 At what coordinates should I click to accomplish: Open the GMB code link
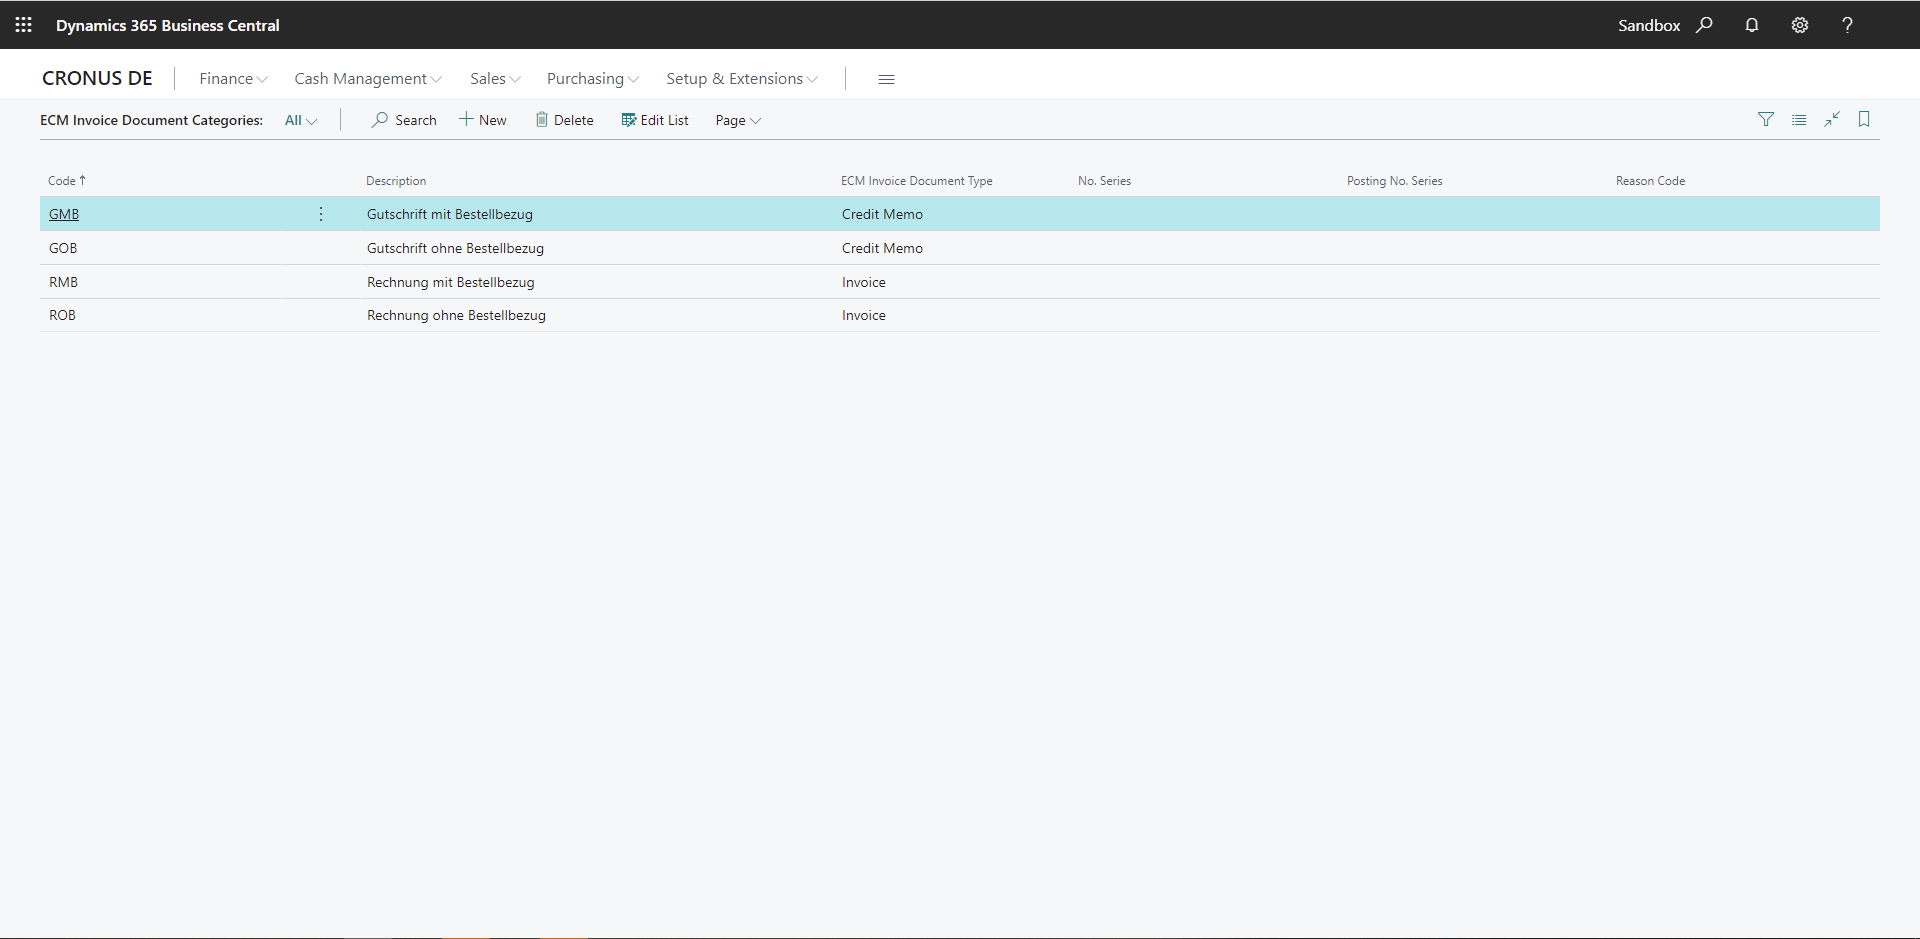(x=64, y=214)
